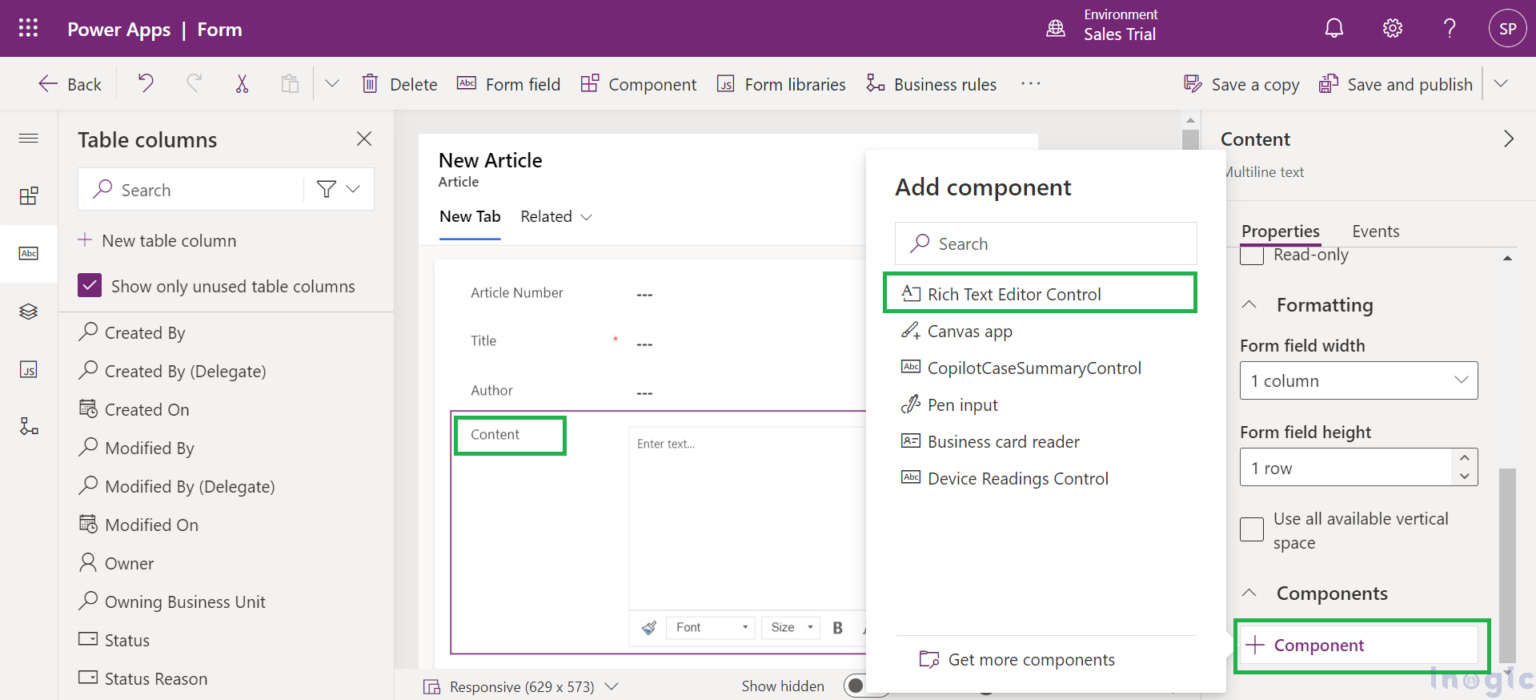Open Form libraries from the command bar
The height and width of the screenshot is (700, 1536).
781,84
